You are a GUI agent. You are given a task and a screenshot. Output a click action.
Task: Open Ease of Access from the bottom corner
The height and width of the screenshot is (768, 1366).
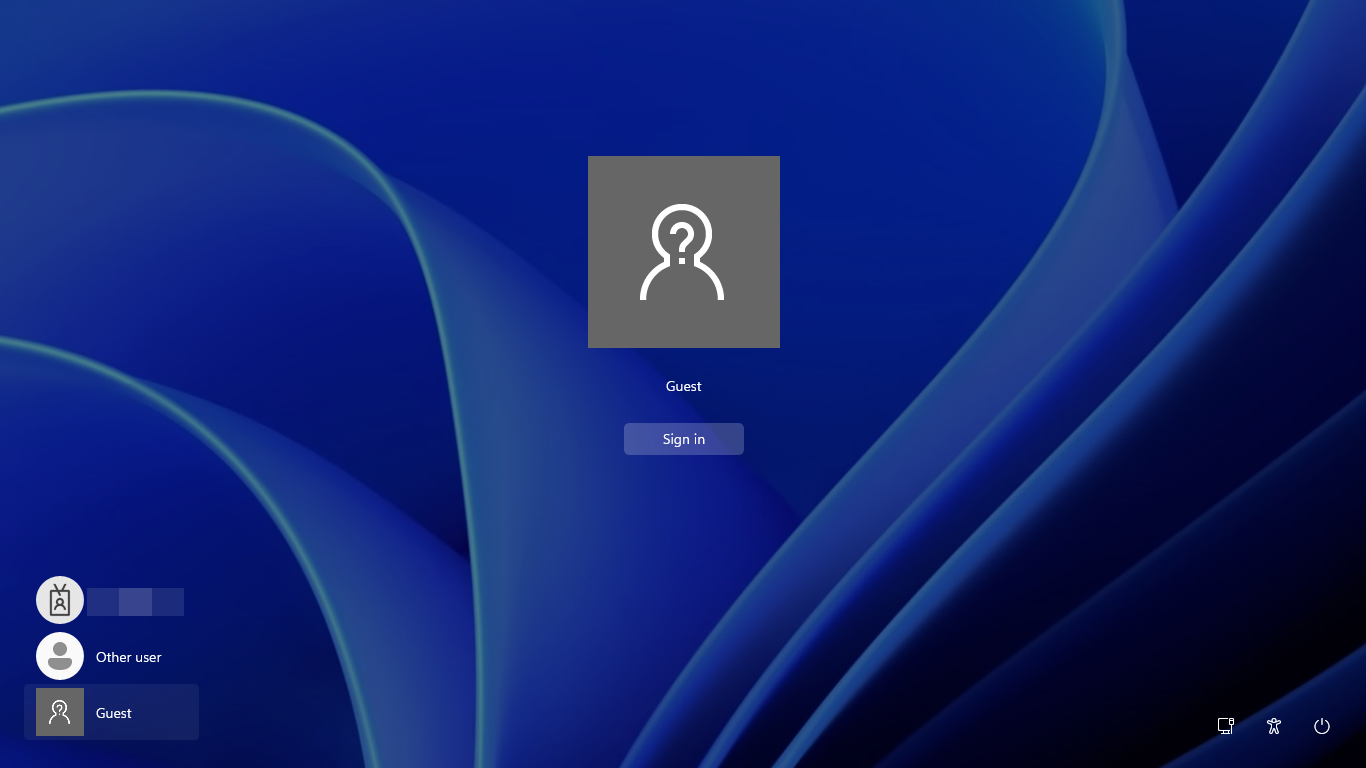[1274, 726]
